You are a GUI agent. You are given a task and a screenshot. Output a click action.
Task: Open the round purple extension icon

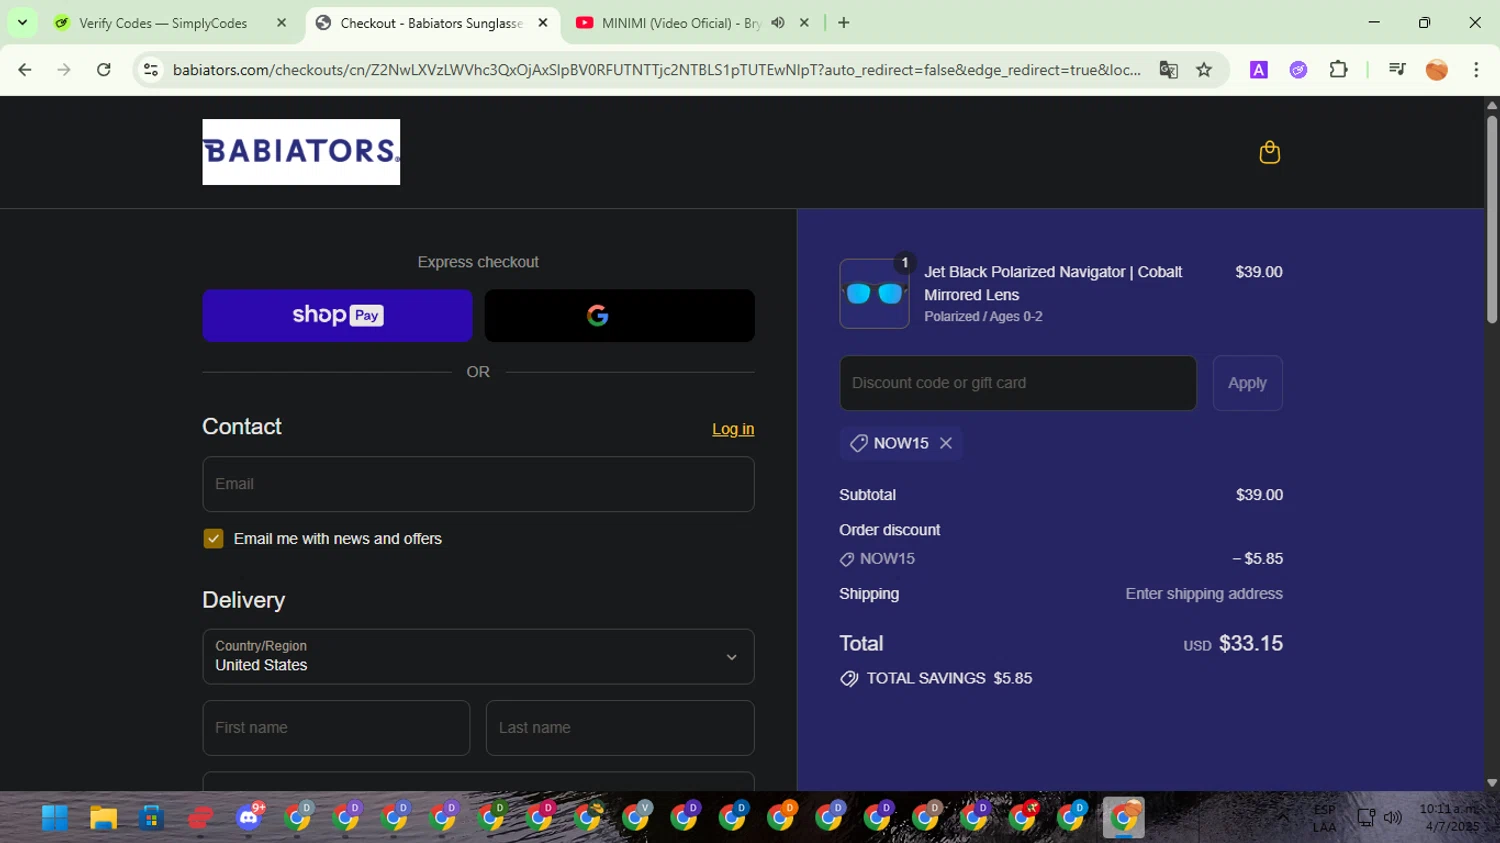[1298, 70]
